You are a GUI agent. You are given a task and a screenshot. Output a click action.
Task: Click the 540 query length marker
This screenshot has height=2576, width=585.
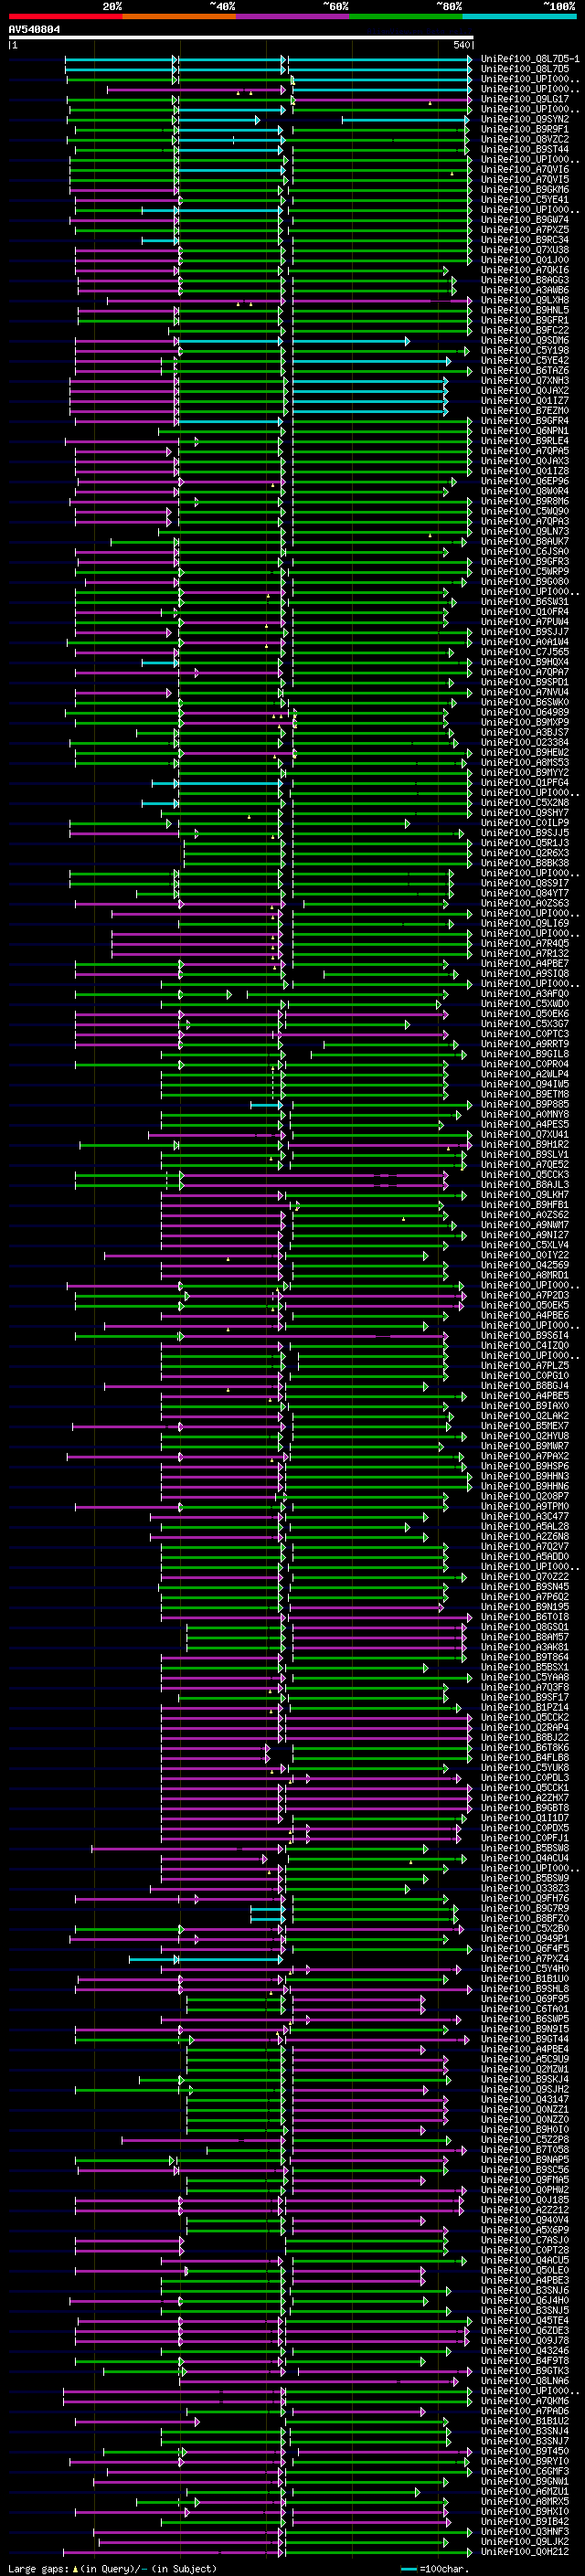462,45
